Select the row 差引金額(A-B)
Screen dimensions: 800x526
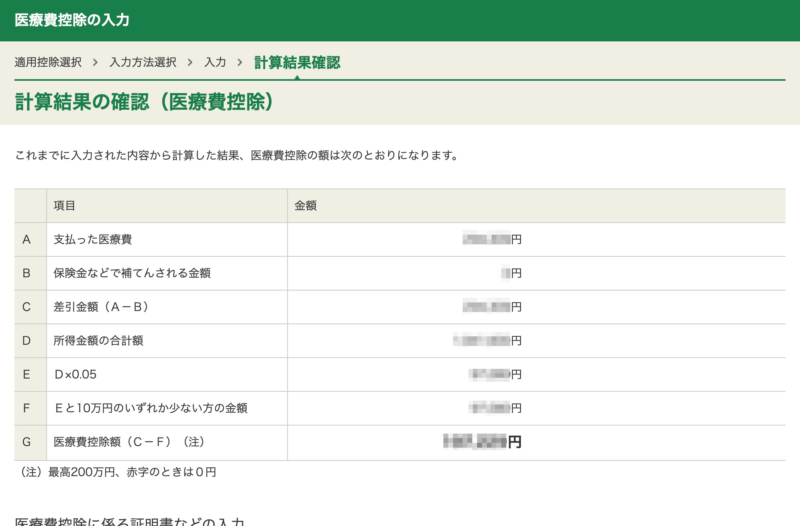399,307
